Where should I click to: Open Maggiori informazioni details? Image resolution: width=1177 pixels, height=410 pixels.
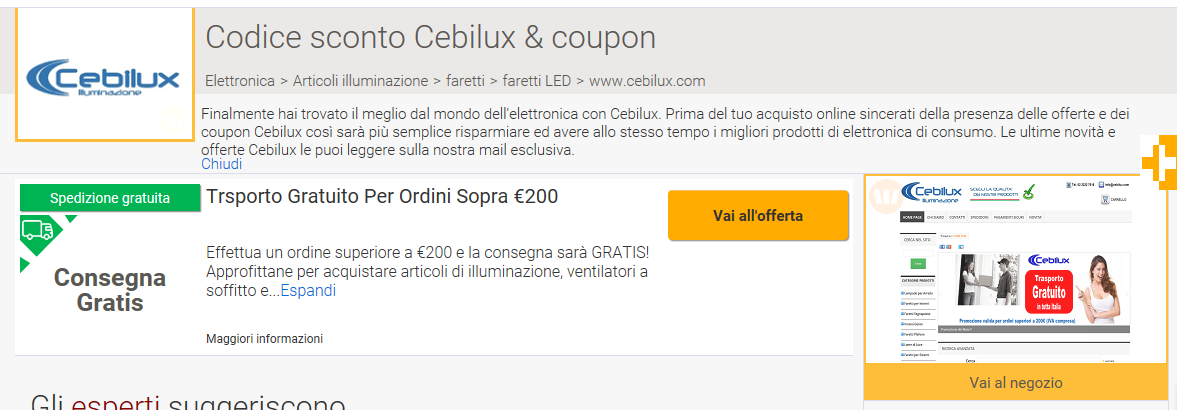[x=264, y=339]
